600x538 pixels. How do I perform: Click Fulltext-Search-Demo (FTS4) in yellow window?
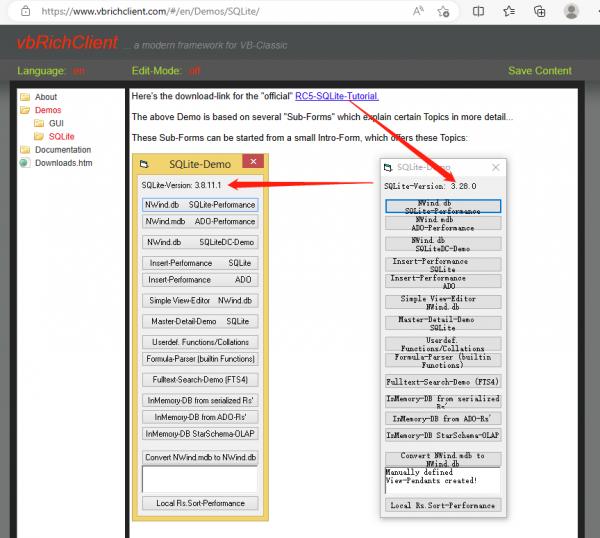[200, 380]
